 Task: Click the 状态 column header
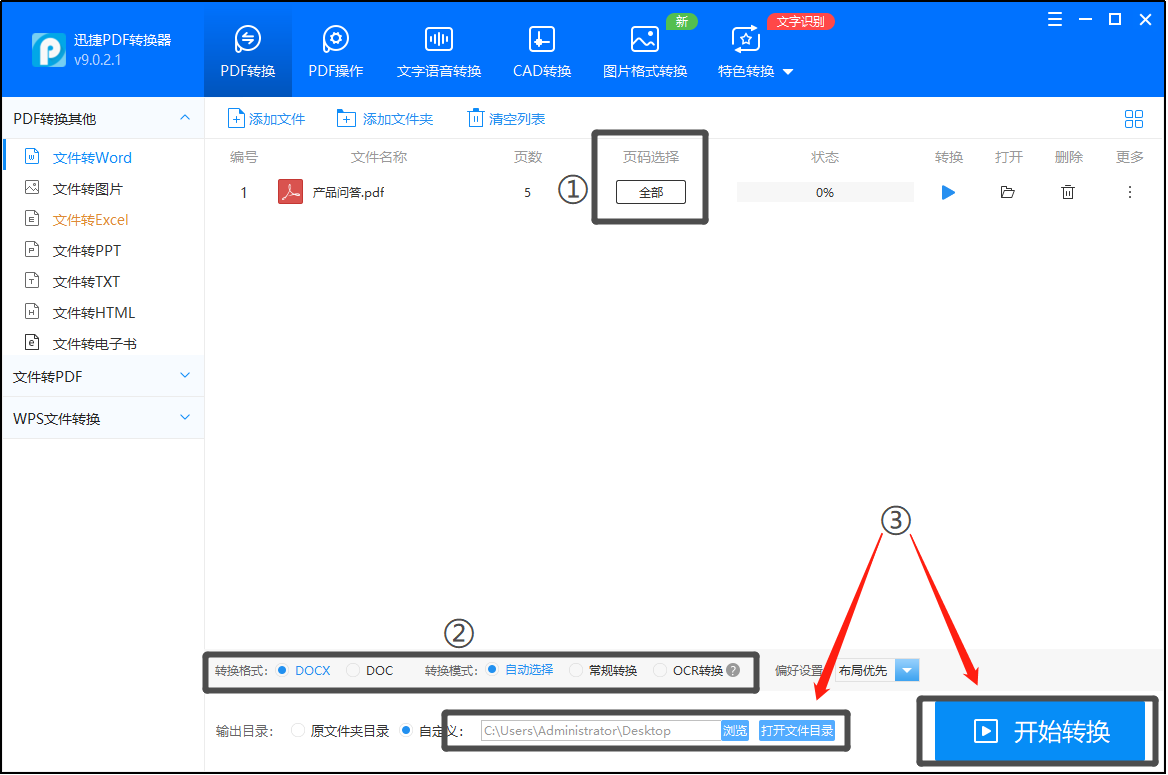[825, 157]
